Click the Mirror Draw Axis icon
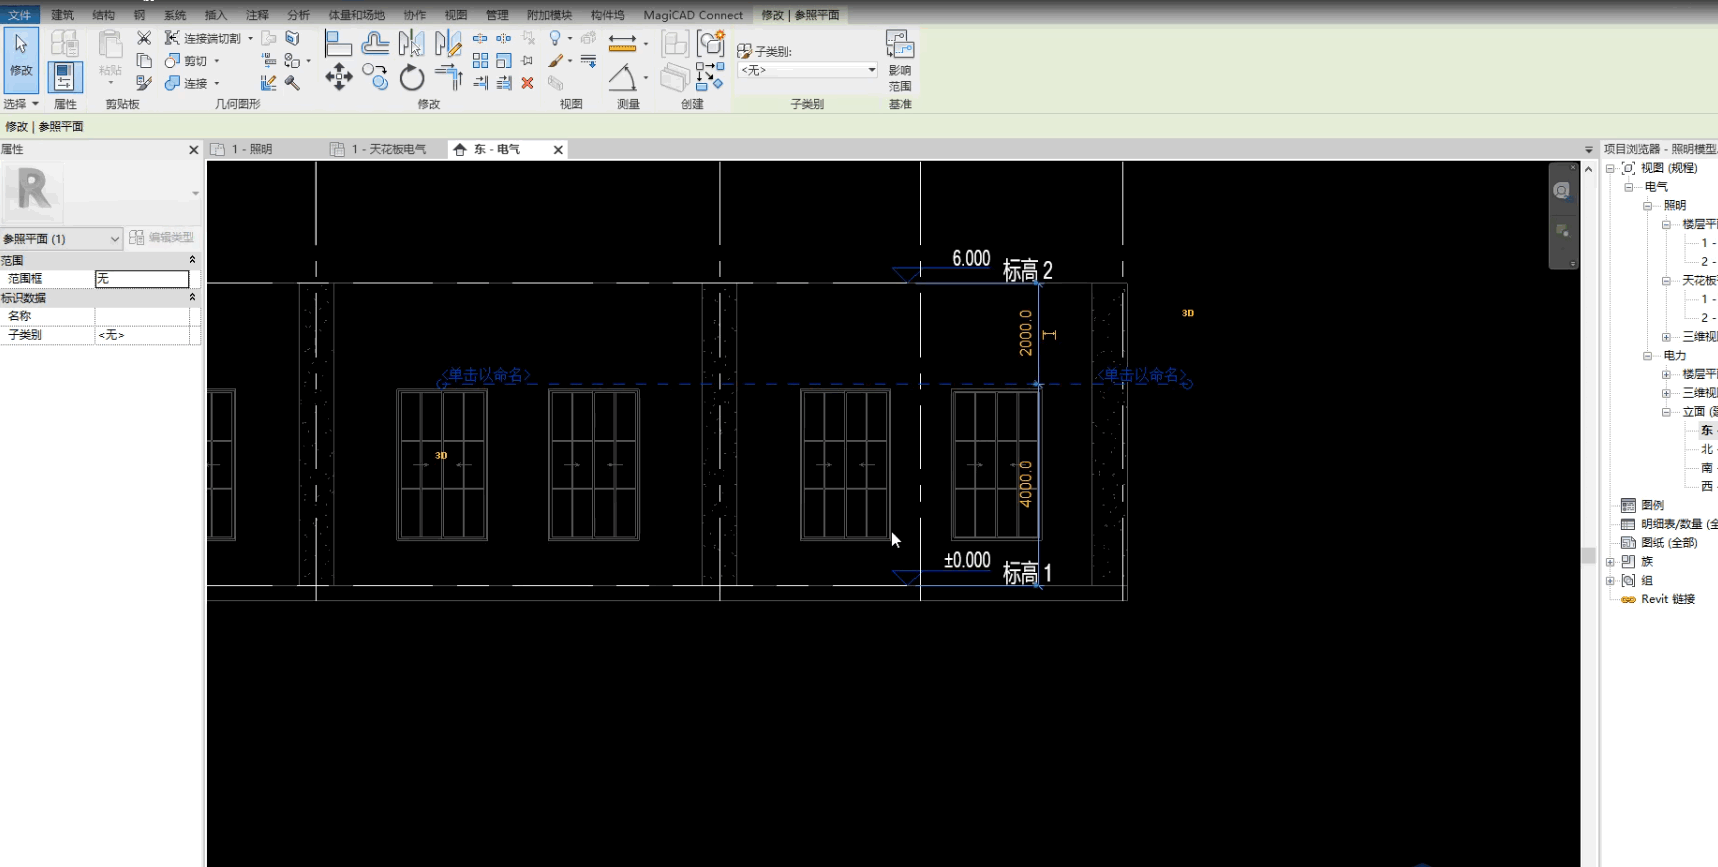 (448, 43)
